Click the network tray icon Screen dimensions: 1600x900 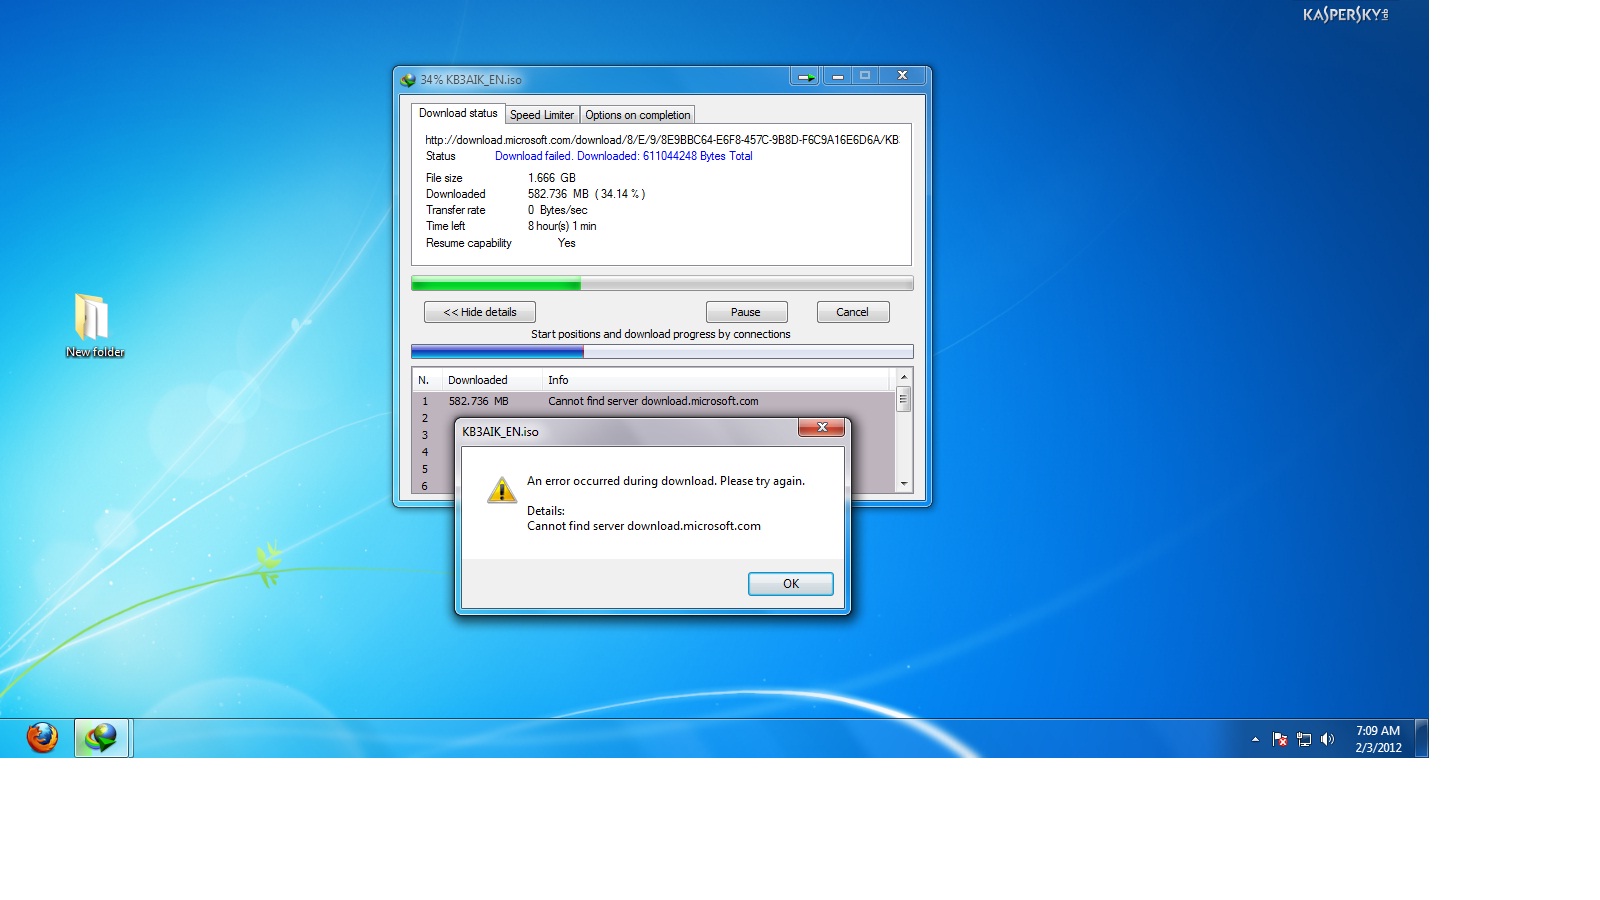(1303, 739)
